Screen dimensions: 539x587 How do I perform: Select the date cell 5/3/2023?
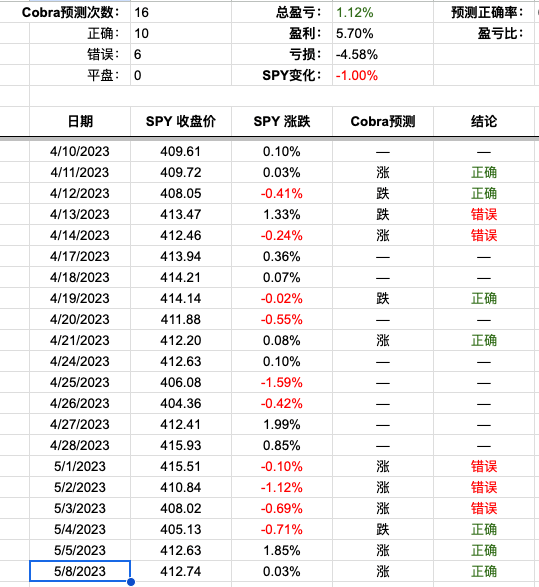point(80,508)
